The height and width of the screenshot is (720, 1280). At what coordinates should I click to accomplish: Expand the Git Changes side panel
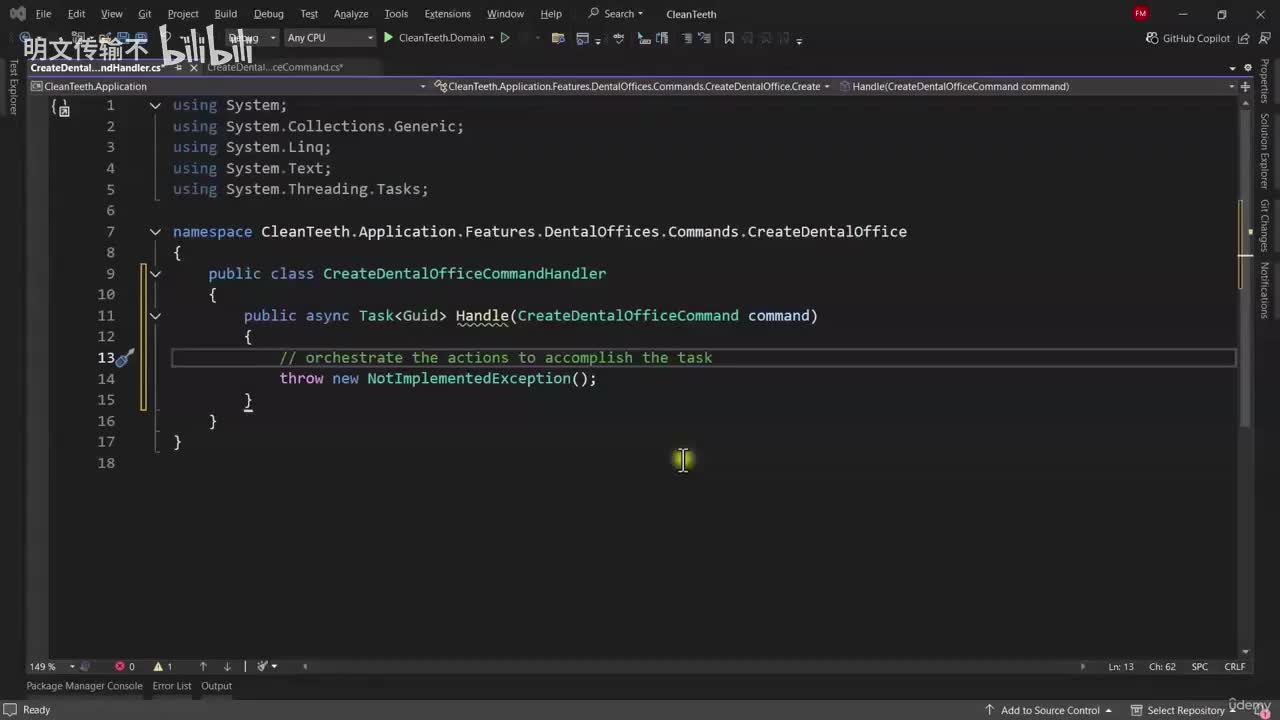point(1264,225)
